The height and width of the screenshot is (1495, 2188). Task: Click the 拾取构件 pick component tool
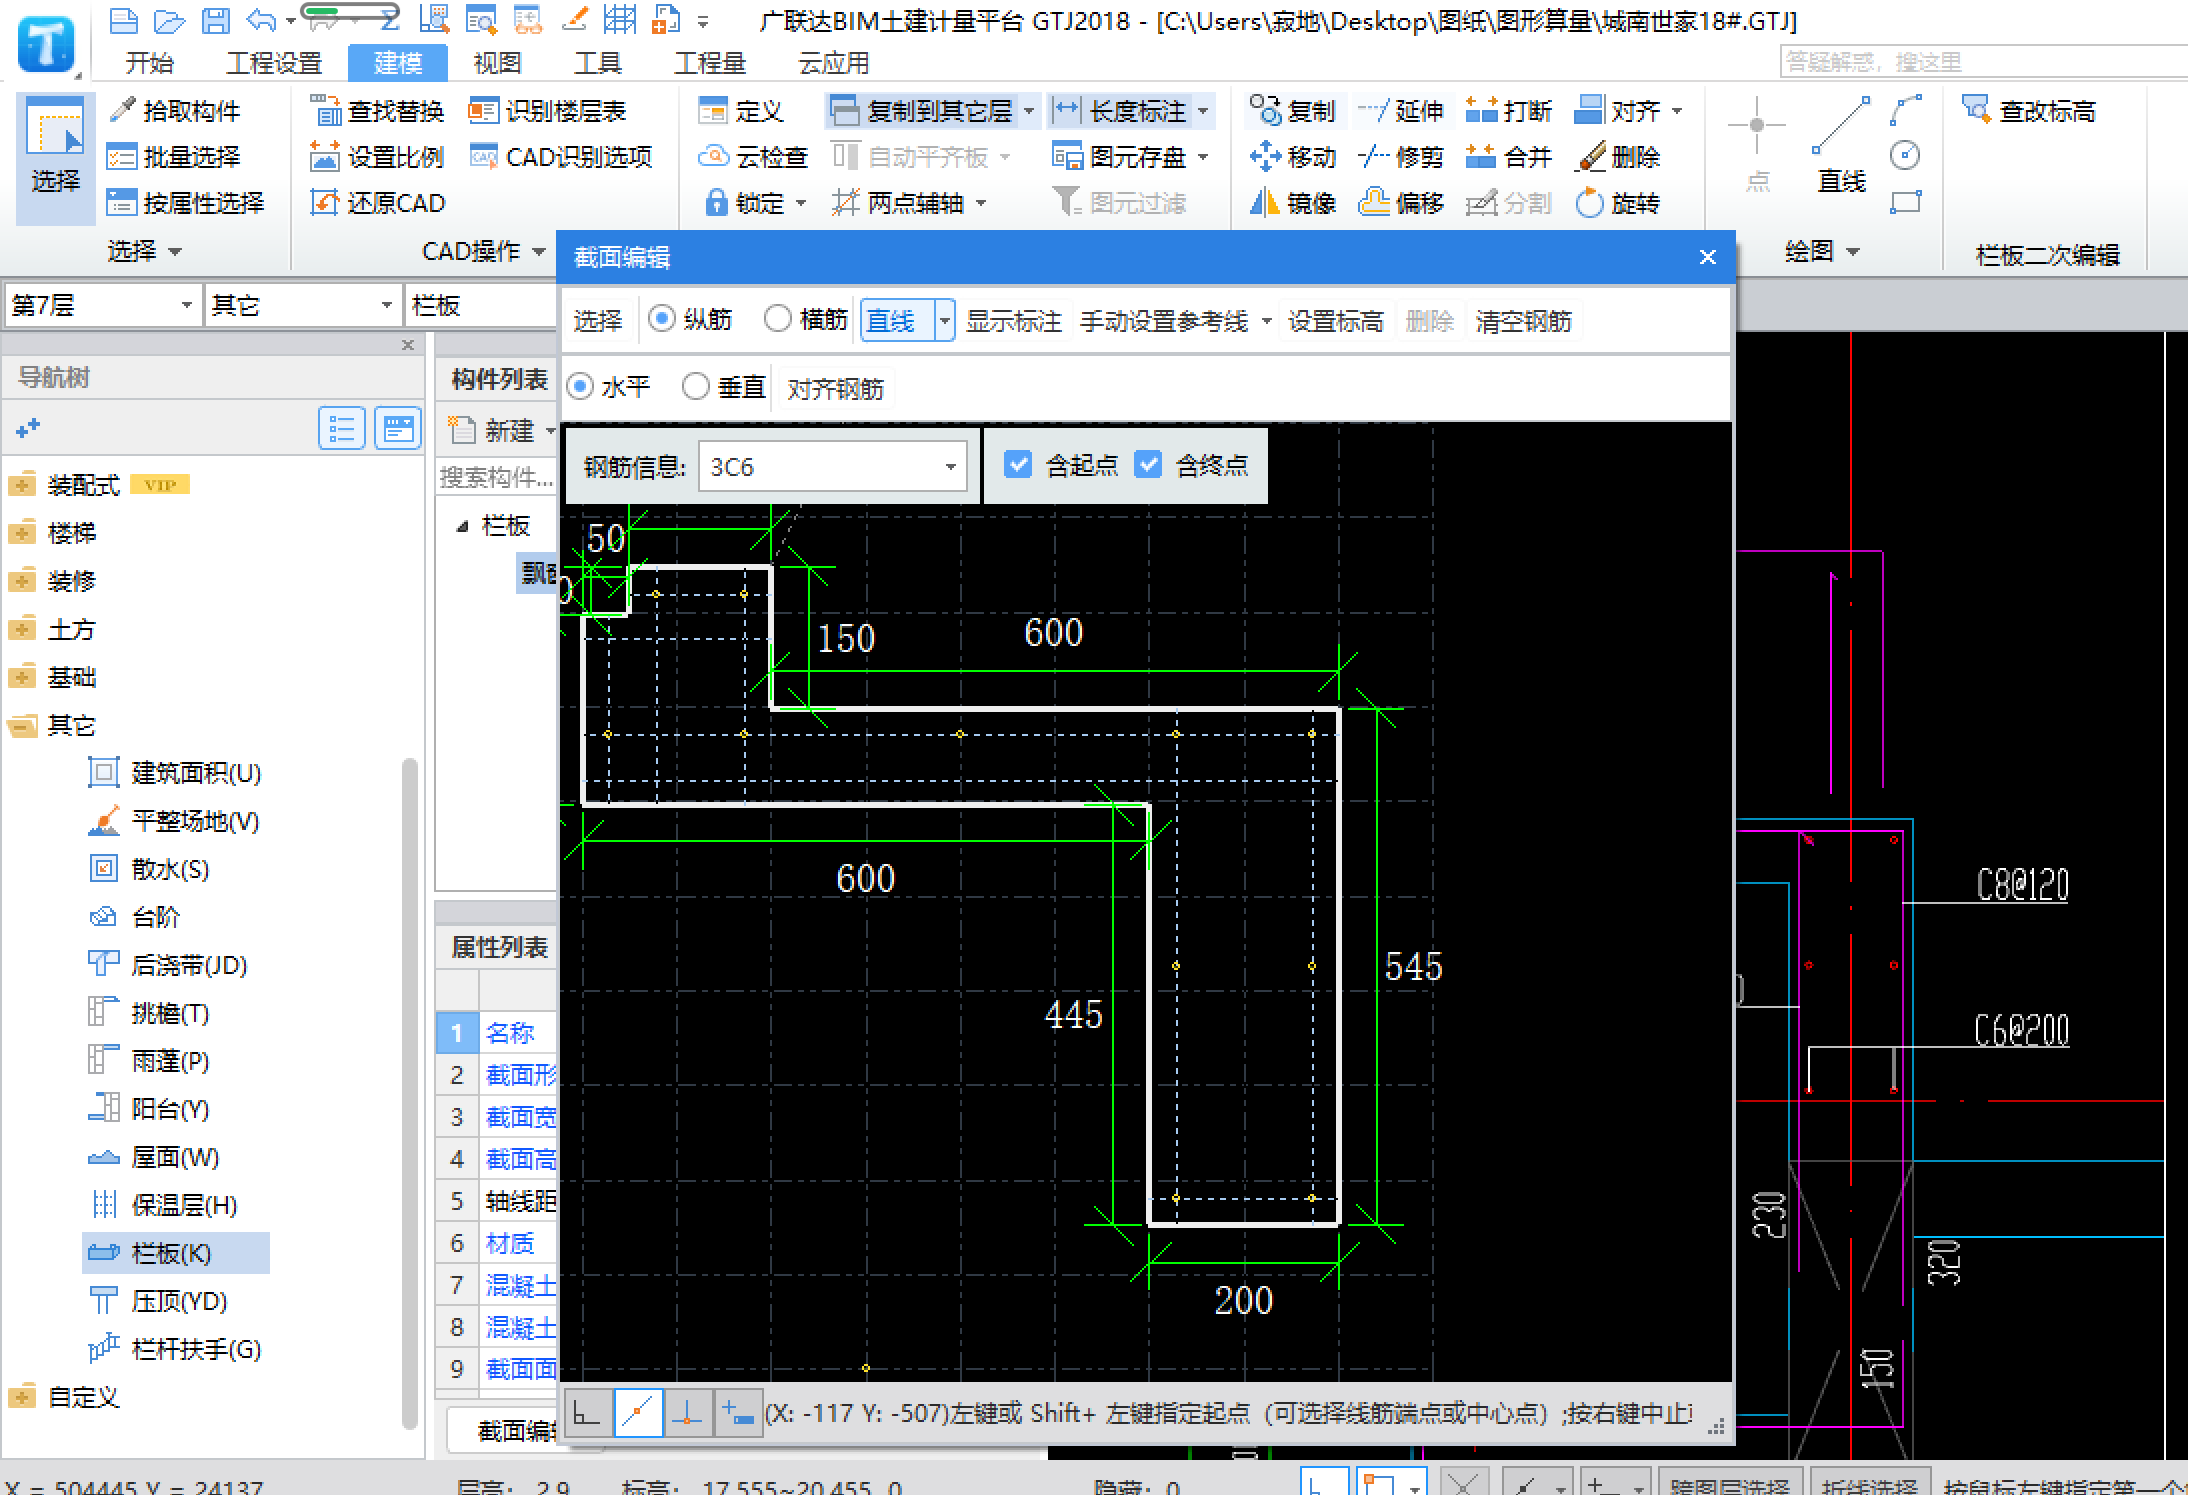[175, 111]
